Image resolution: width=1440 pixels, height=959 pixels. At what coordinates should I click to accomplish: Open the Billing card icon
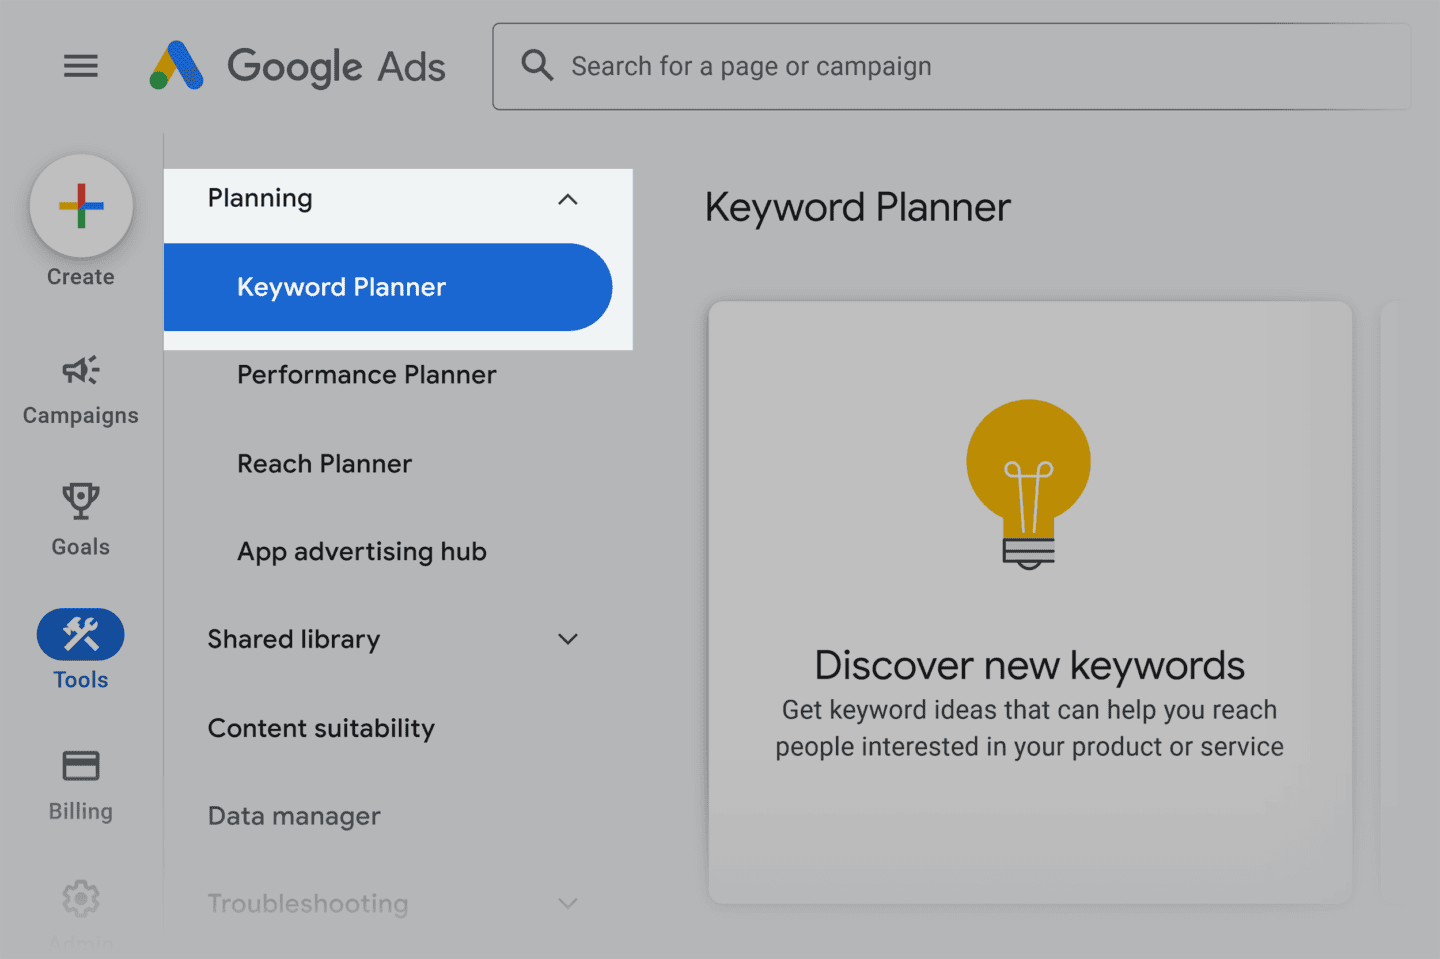point(80,766)
